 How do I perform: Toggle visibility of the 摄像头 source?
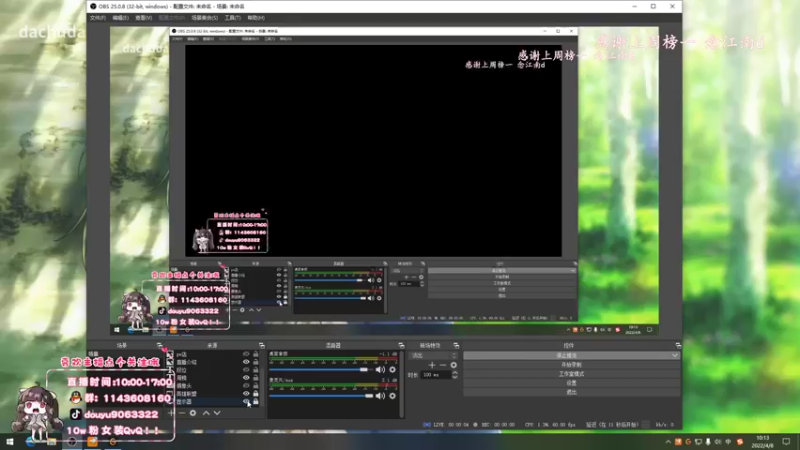(x=246, y=386)
